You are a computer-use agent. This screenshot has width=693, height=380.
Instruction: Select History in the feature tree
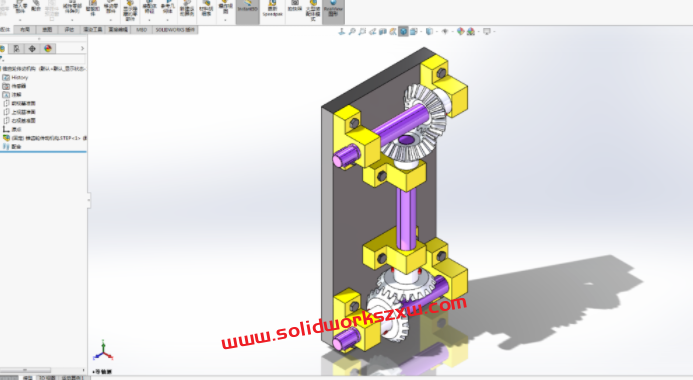click(x=15, y=77)
